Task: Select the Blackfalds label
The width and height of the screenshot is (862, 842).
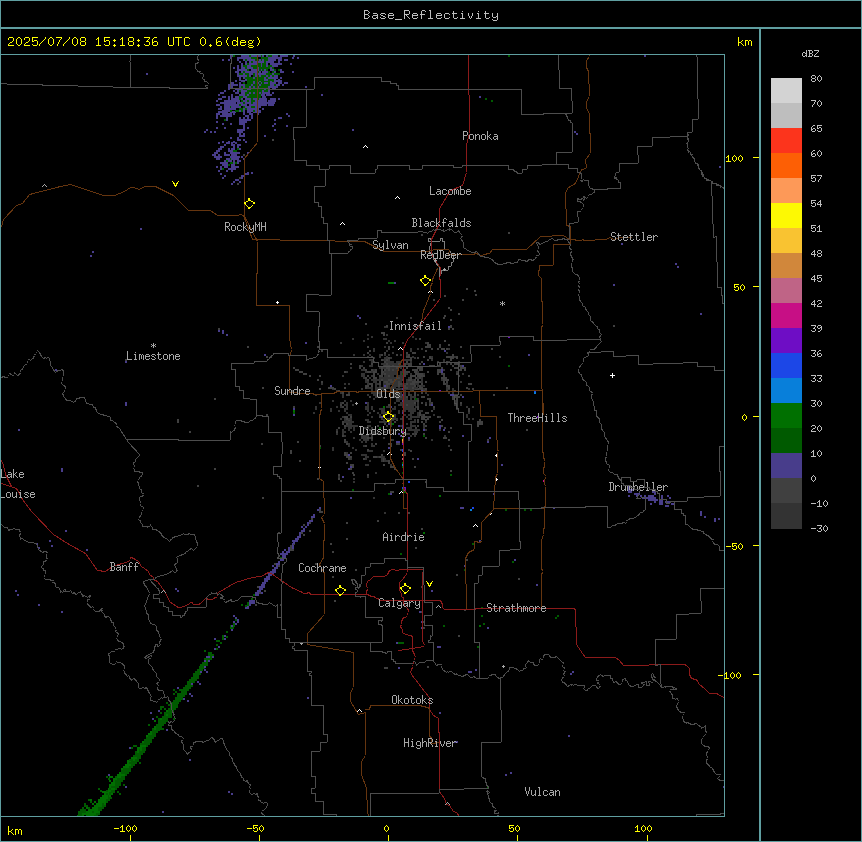Action: point(441,223)
